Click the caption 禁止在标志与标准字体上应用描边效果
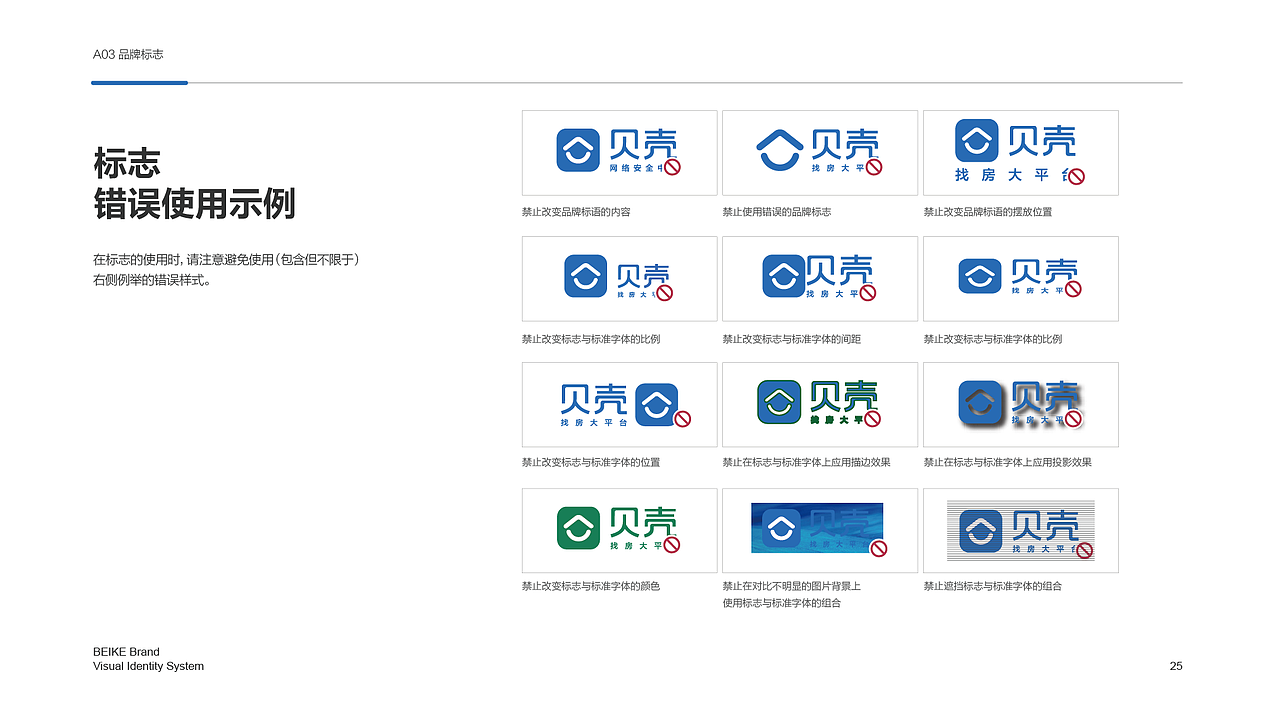This screenshot has width=1280, height=720. [807, 463]
